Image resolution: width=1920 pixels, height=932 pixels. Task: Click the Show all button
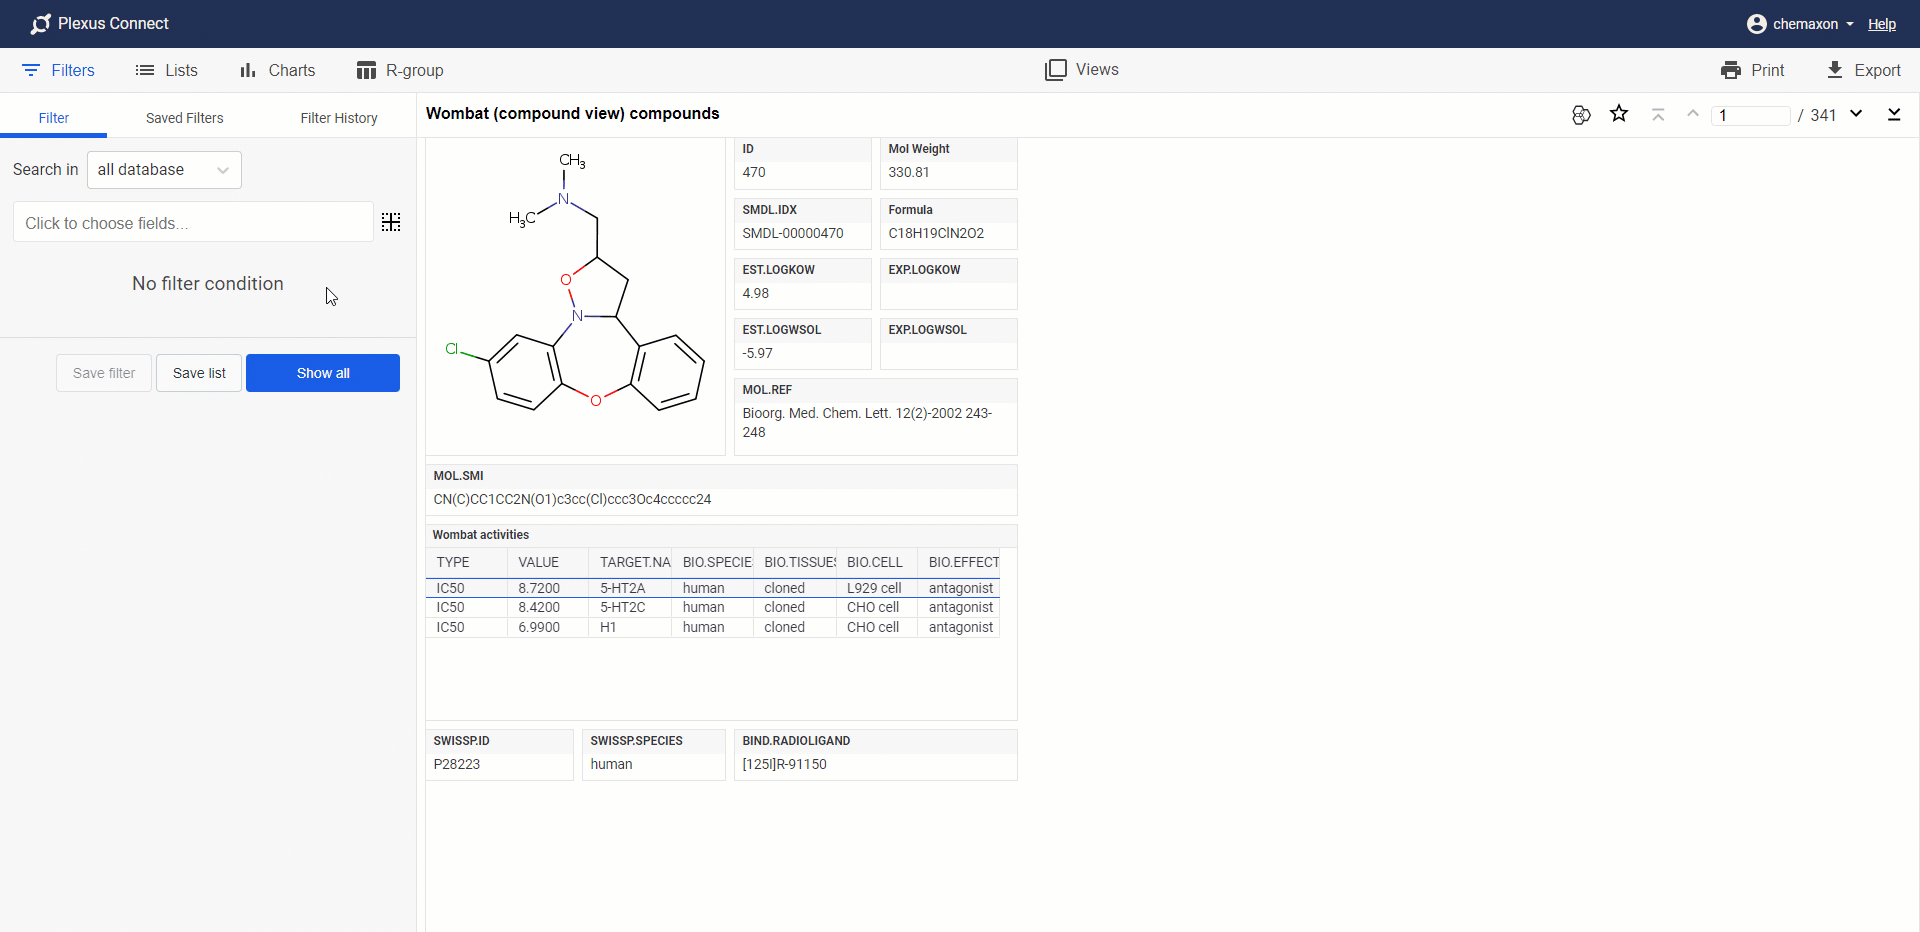[322, 372]
